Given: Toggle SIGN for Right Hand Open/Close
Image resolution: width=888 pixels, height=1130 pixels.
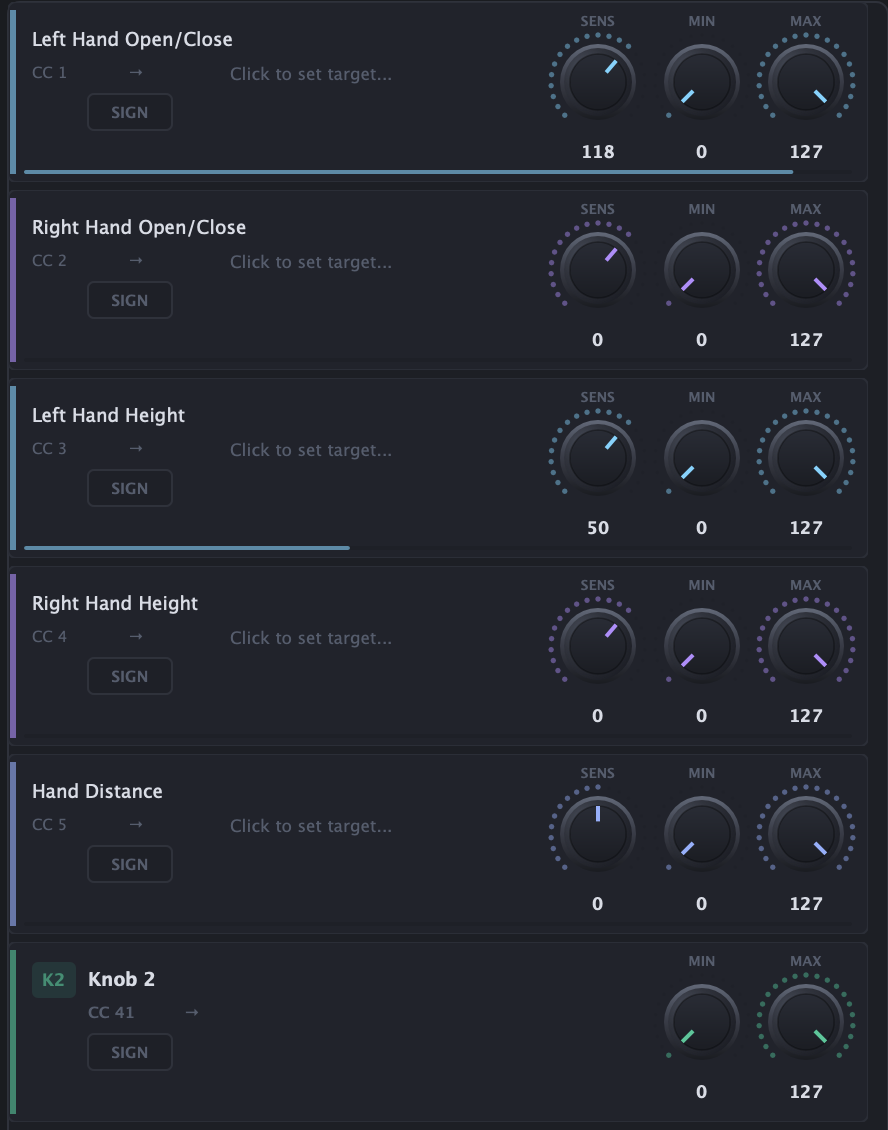Looking at the screenshot, I should click(130, 301).
